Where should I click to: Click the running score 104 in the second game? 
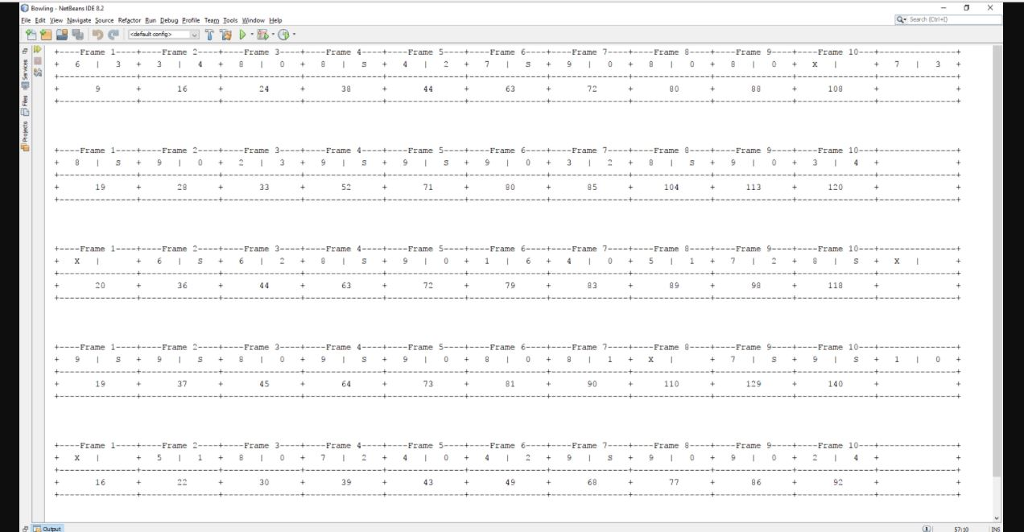(671, 187)
